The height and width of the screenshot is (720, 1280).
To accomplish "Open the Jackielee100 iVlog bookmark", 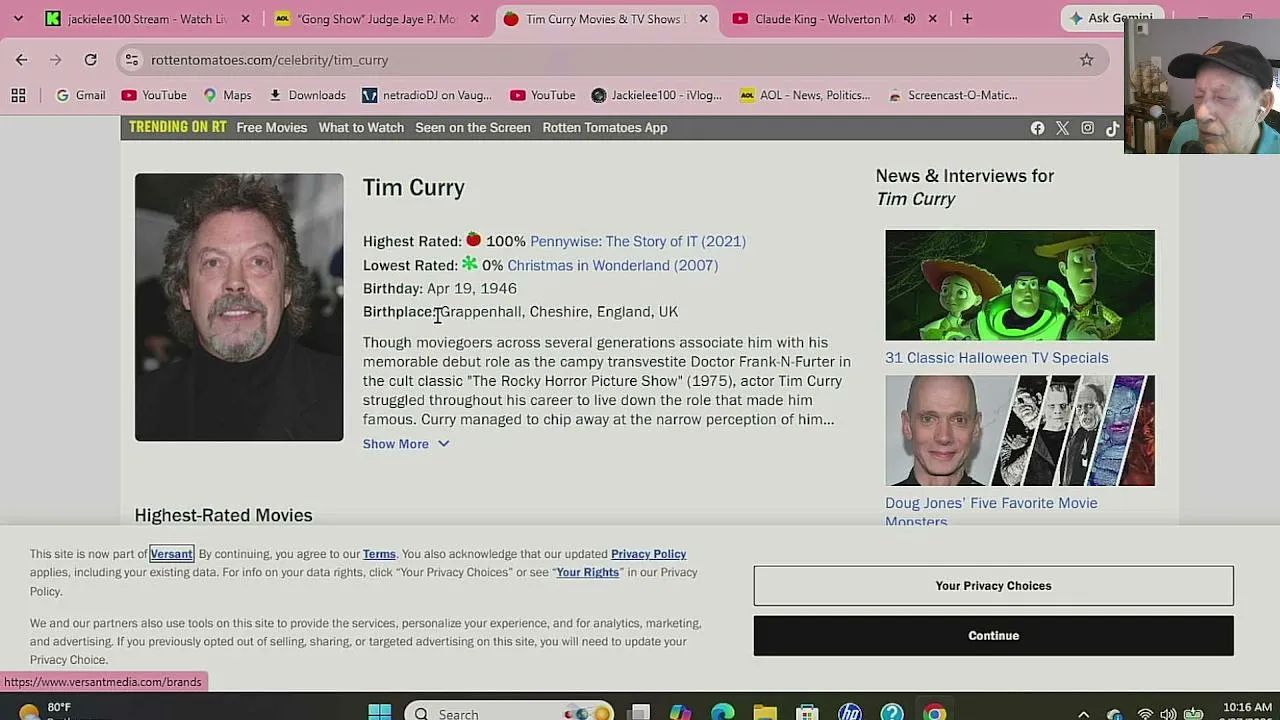I will (657, 95).
